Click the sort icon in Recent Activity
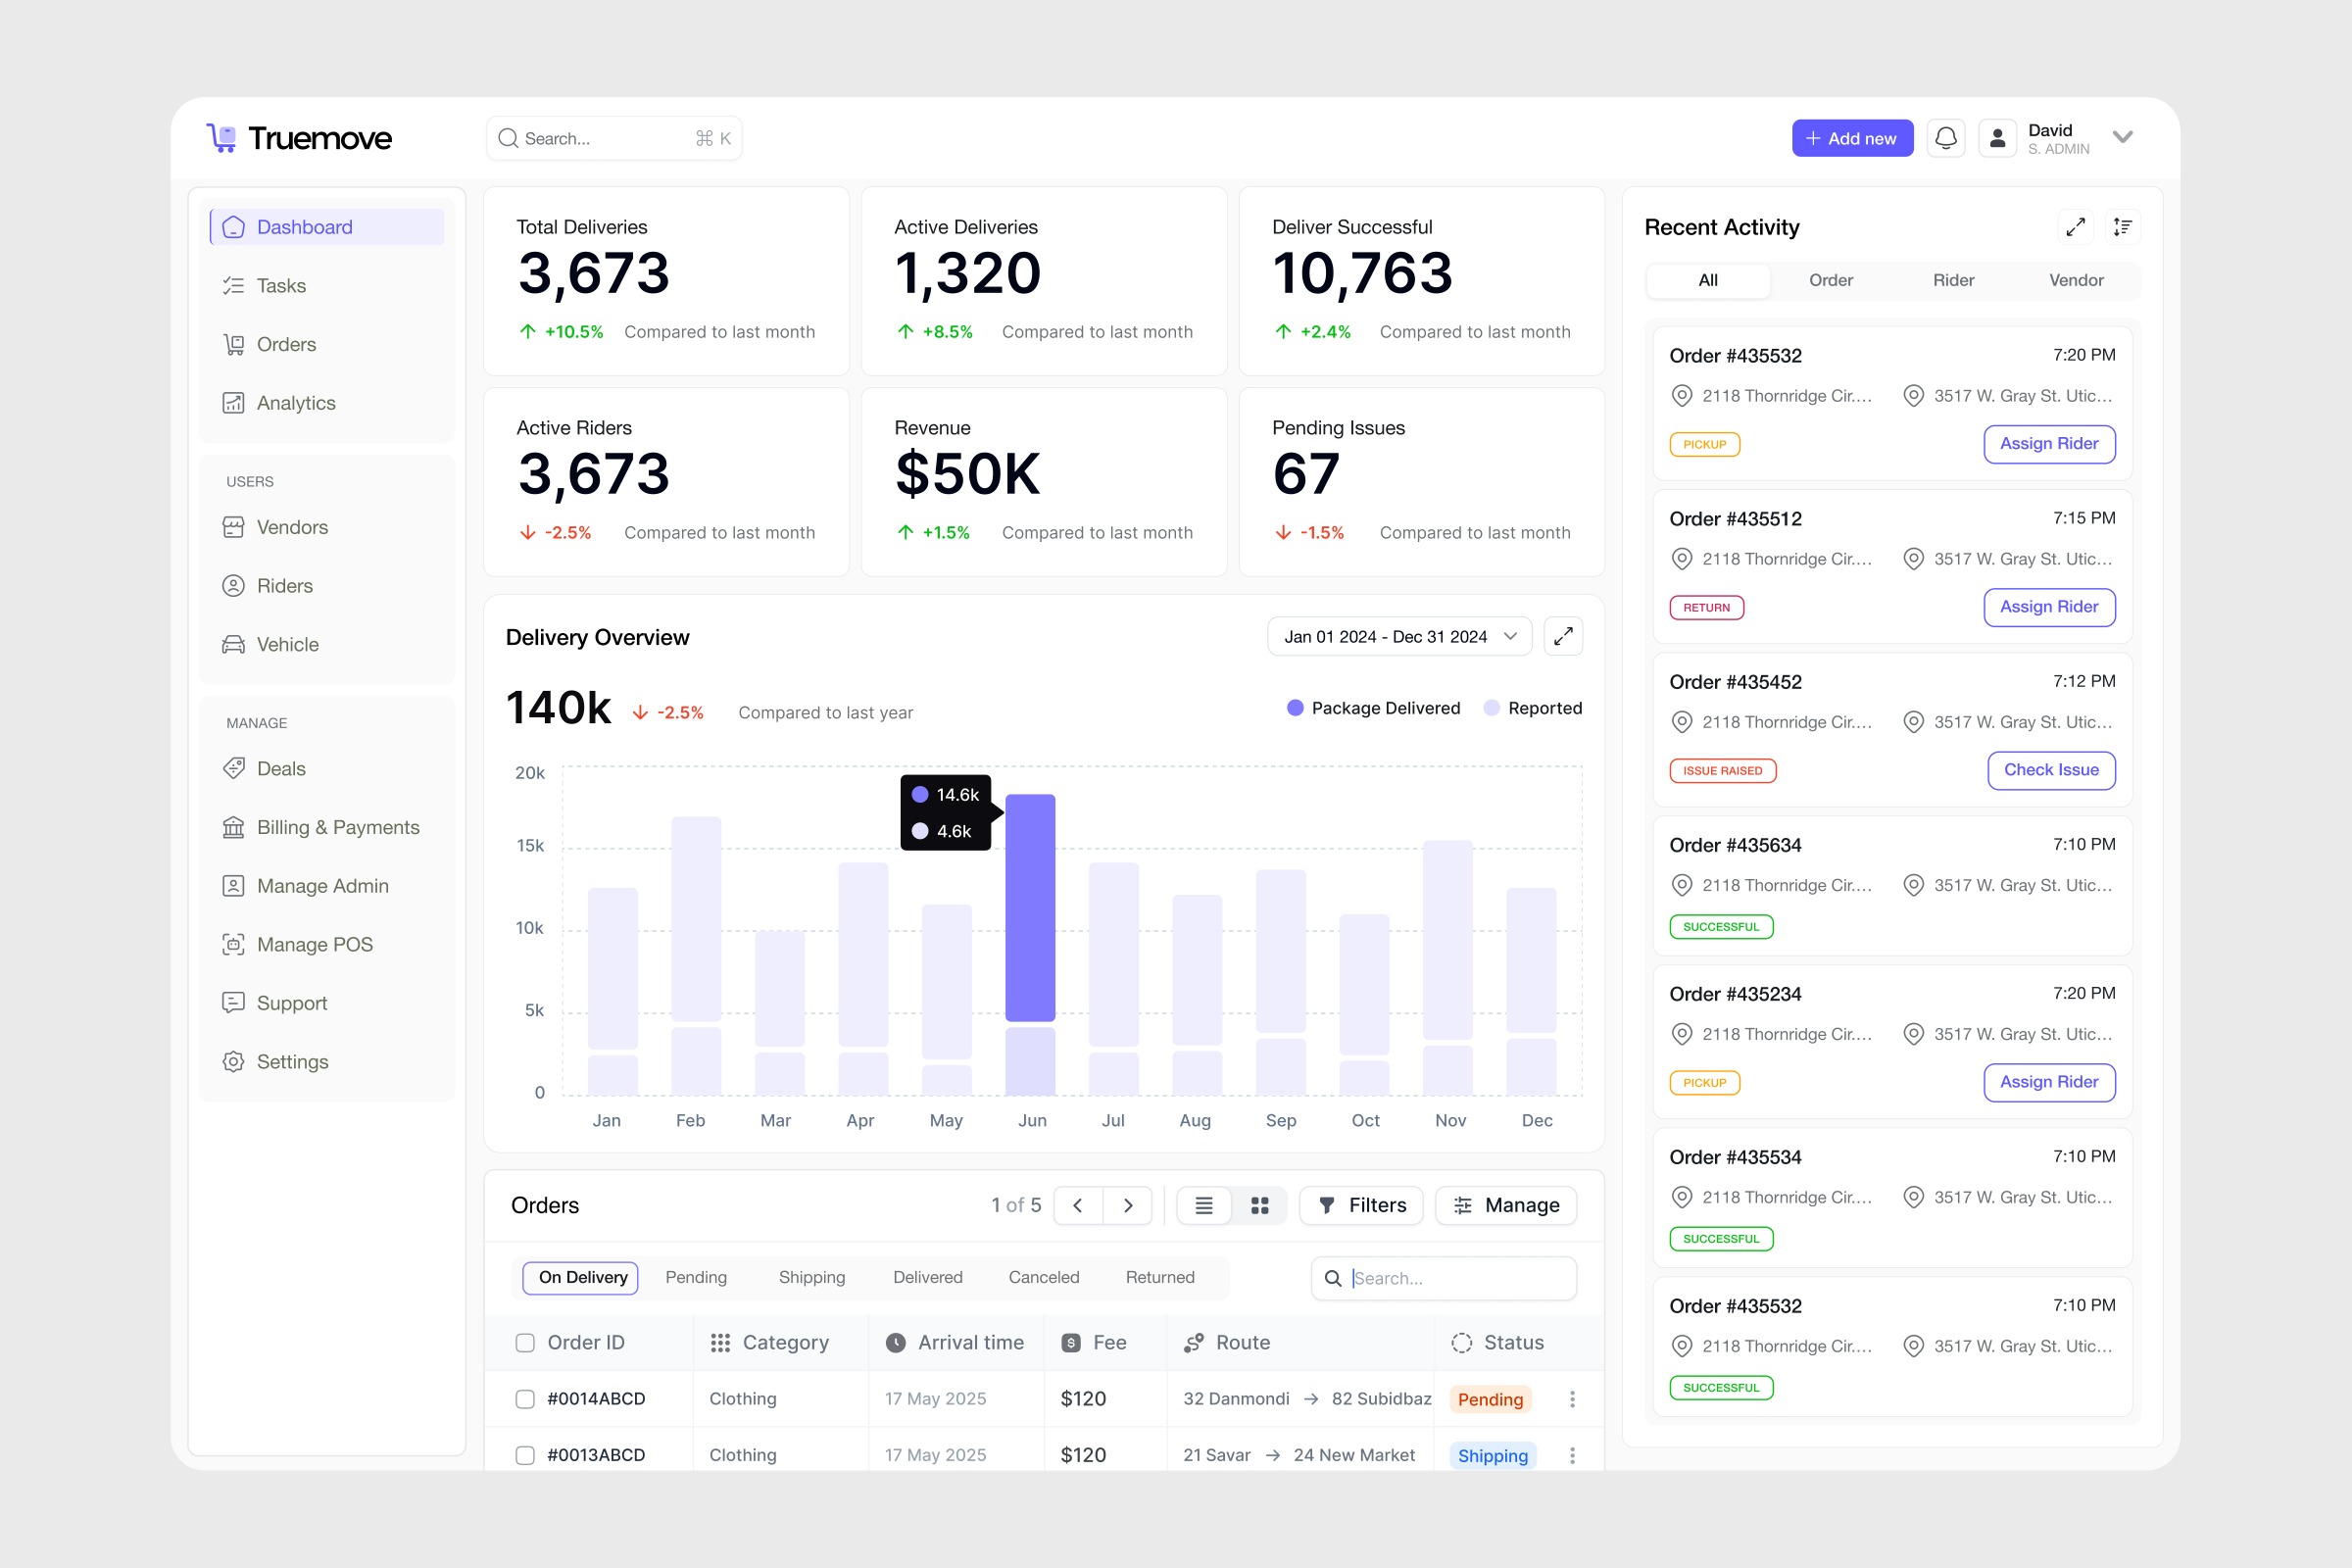2352x1568 pixels. click(2122, 227)
